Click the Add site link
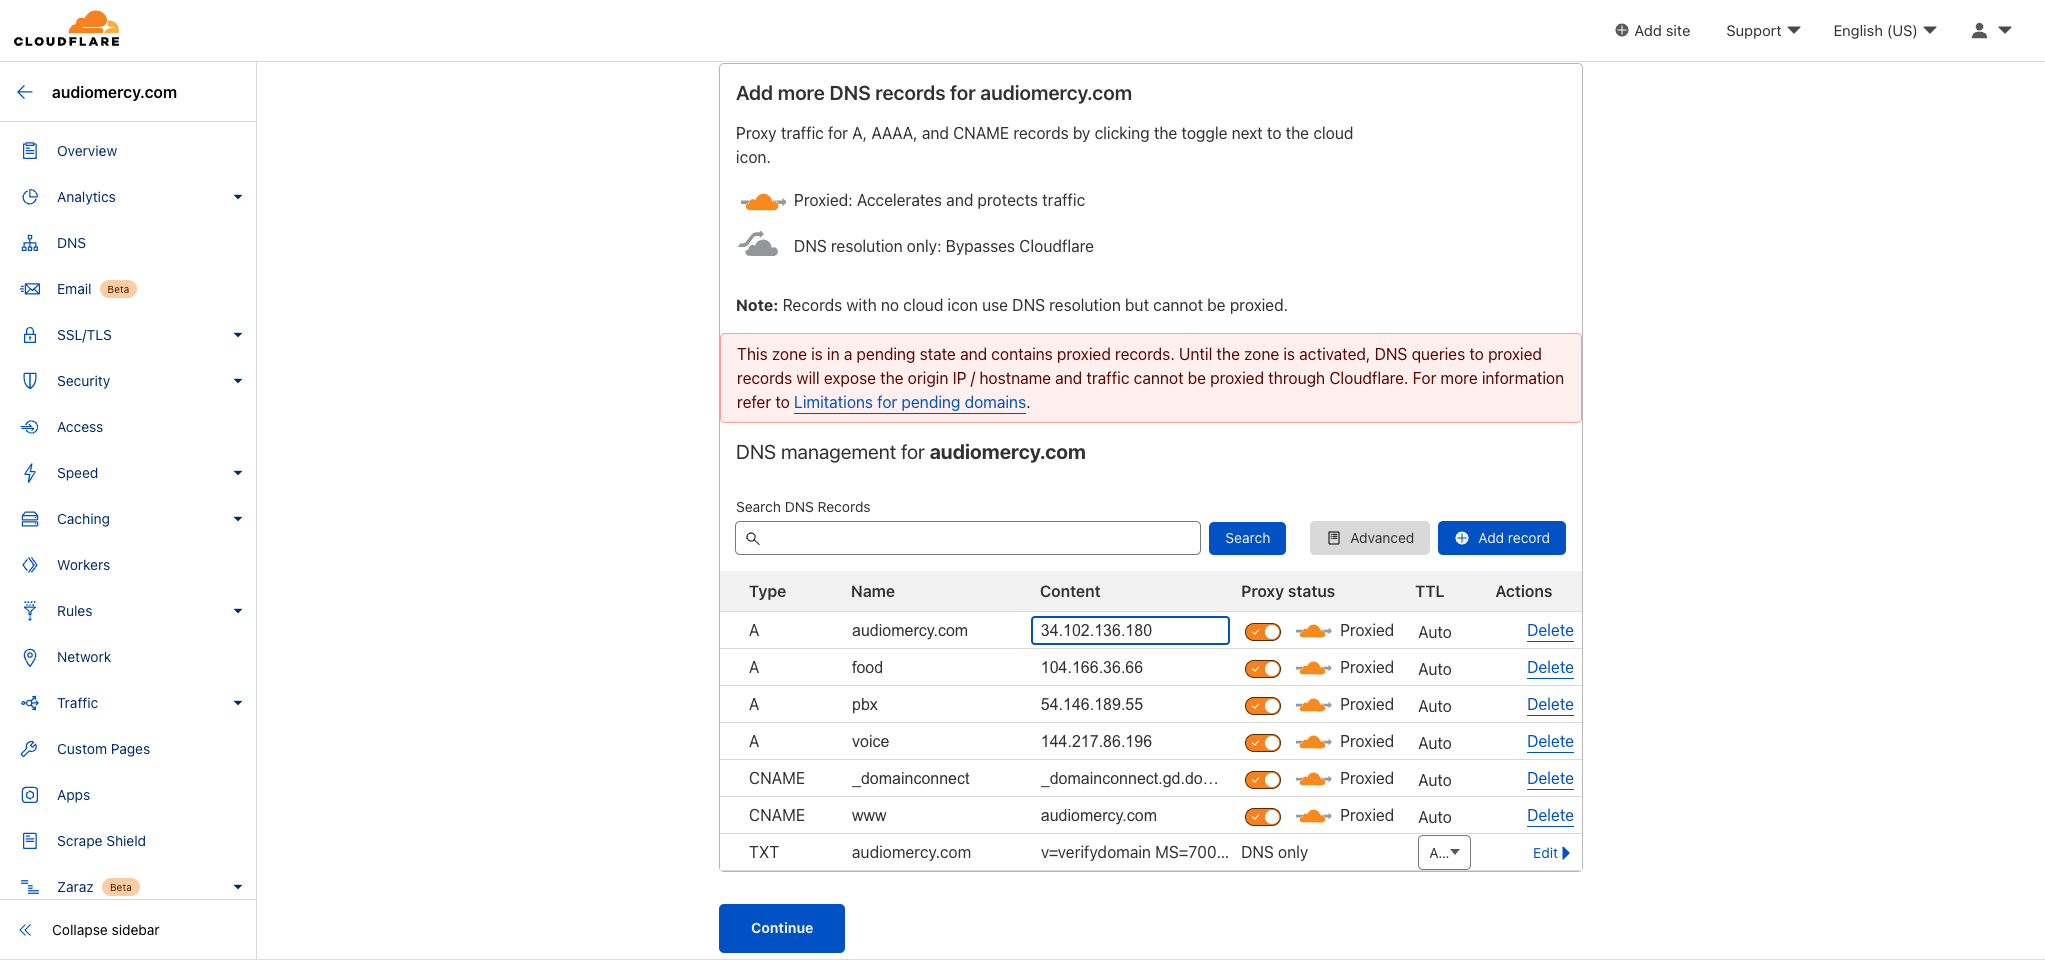Image resolution: width=2045 pixels, height=962 pixels. 1652,31
